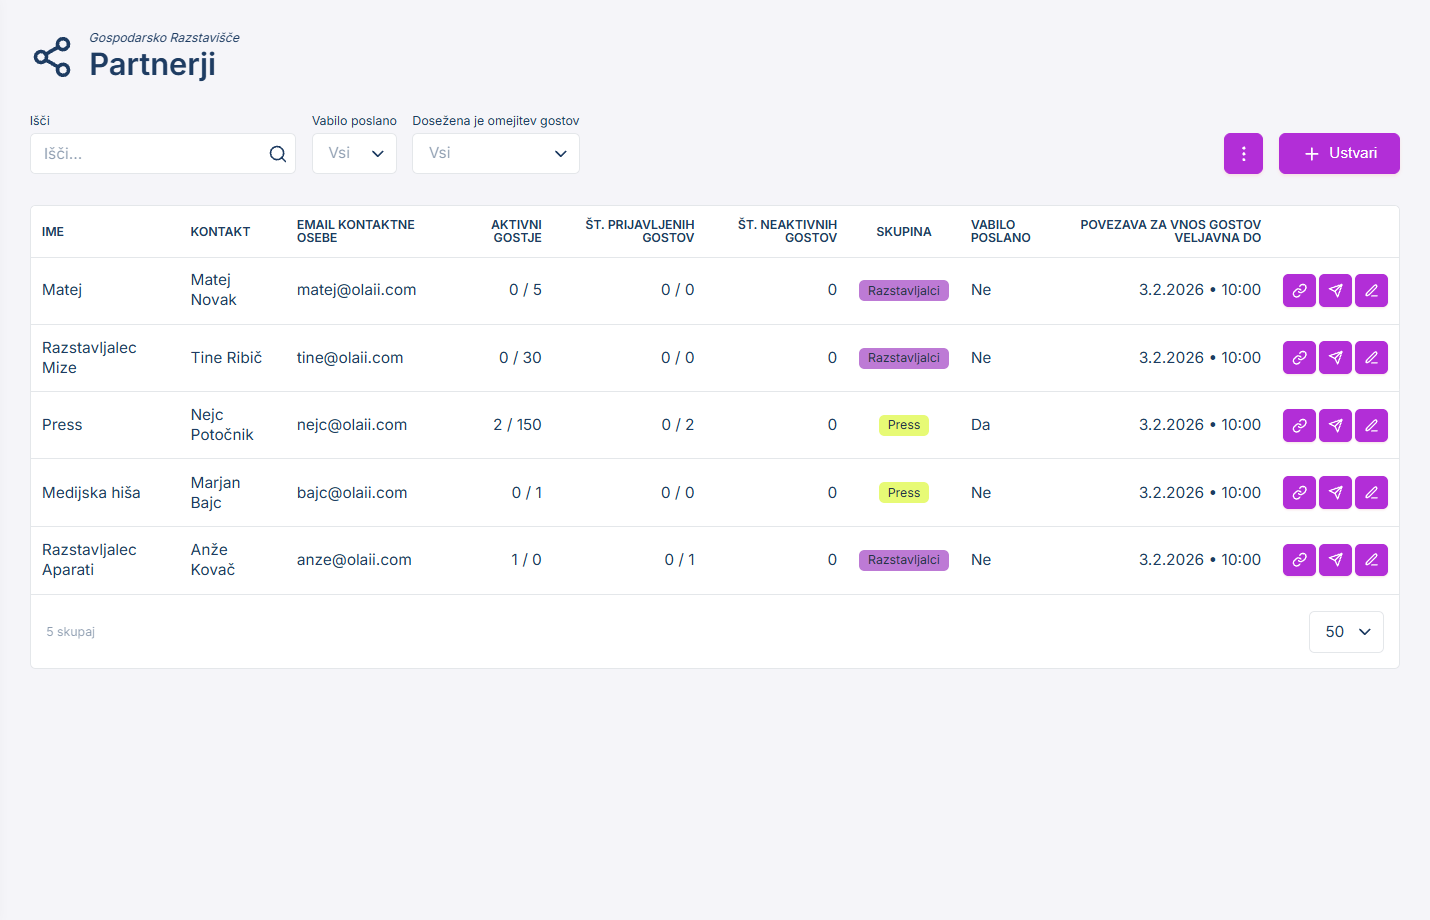1430x920 pixels.
Task: Click link icon for Medijska hiša
Action: pos(1299,493)
